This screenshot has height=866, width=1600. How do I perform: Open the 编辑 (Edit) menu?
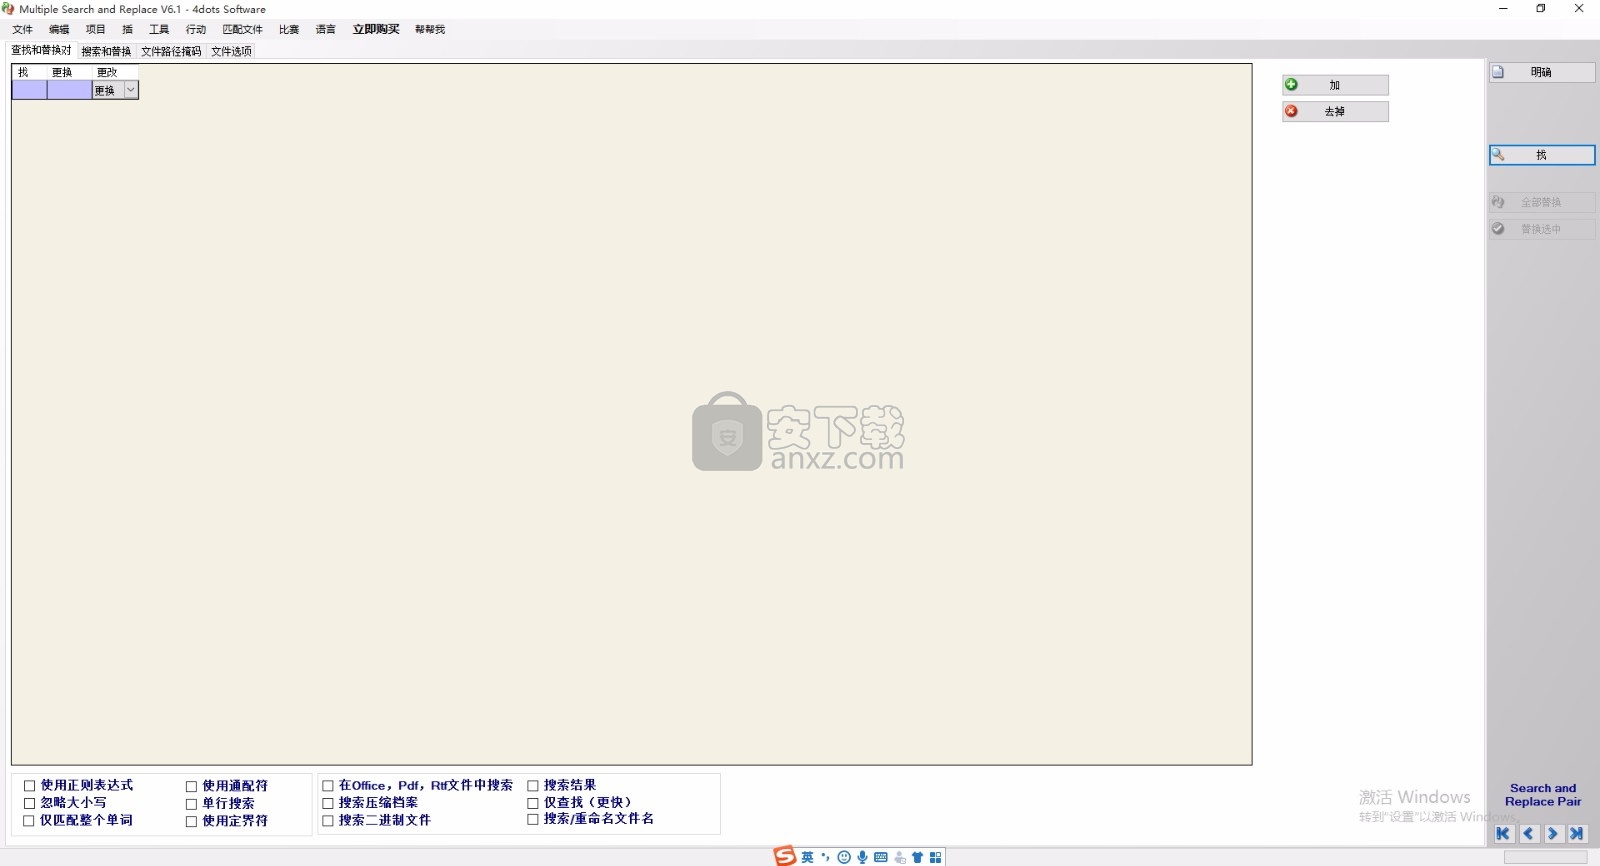59,29
